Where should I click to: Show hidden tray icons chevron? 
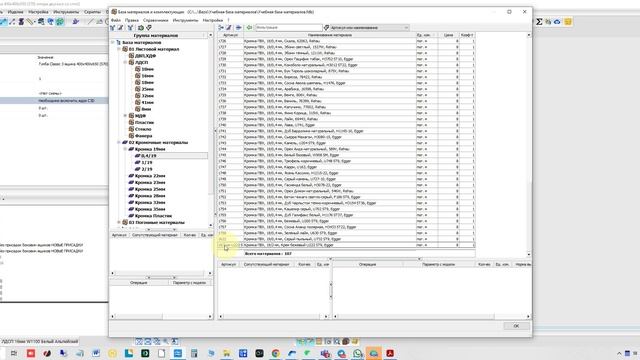click(x=619, y=353)
